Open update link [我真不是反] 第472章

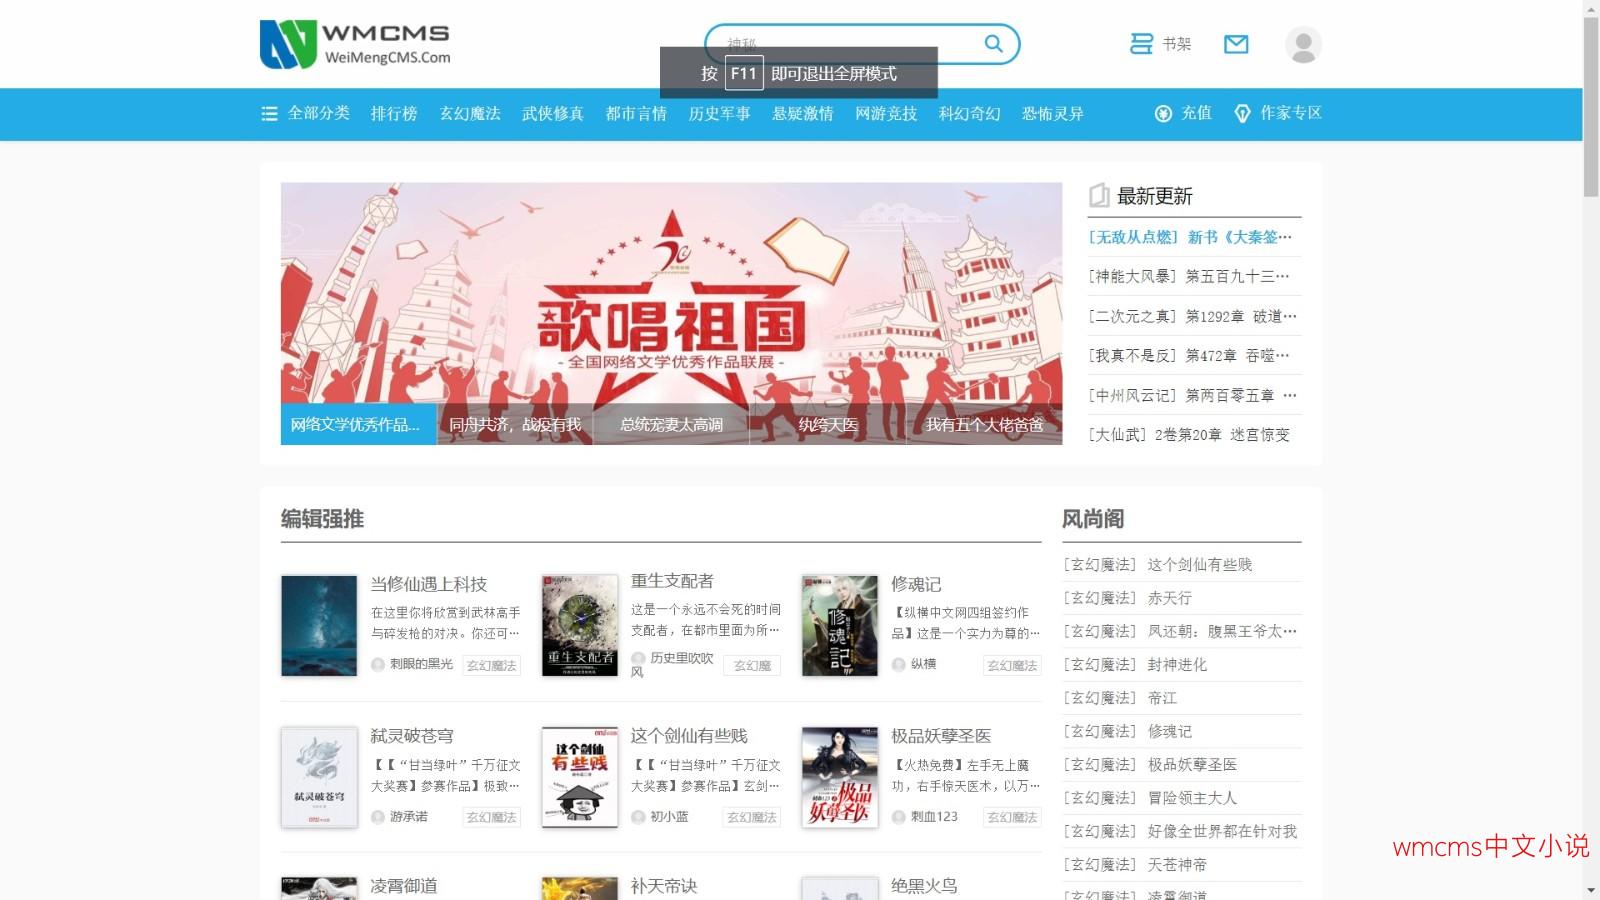1189,355
